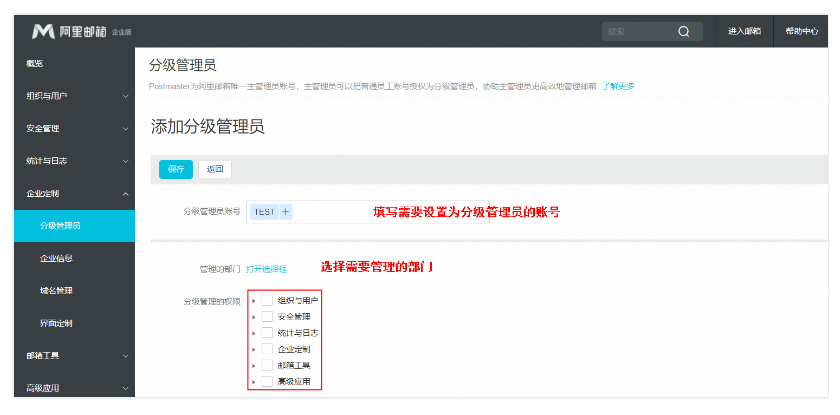Expand the 企业定制 permission tree arrow
Image resolution: width=840 pixels, height=415 pixels.
click(253, 350)
